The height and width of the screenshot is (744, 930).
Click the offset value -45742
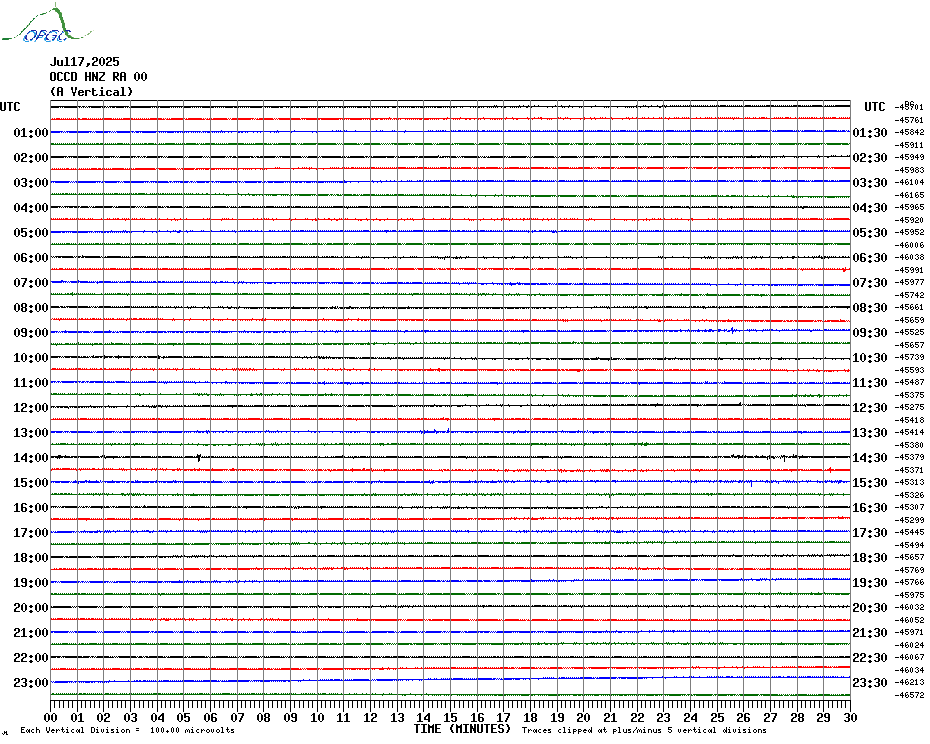point(909,295)
